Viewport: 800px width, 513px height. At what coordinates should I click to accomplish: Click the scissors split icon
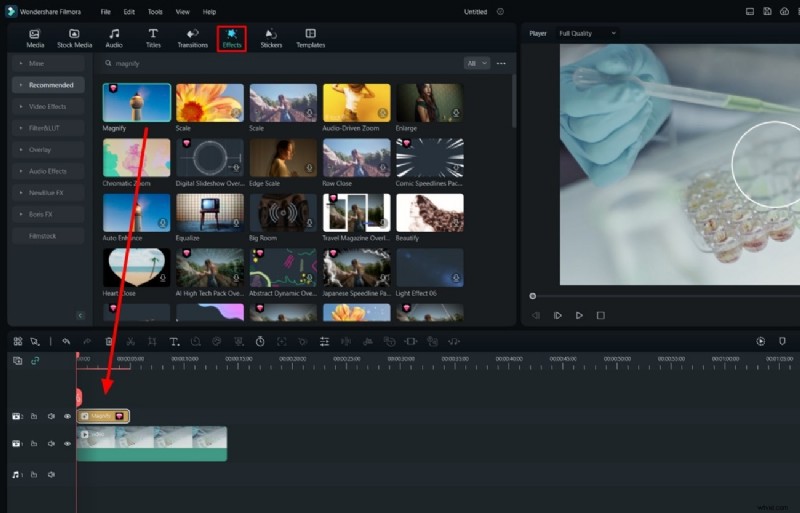(131, 341)
